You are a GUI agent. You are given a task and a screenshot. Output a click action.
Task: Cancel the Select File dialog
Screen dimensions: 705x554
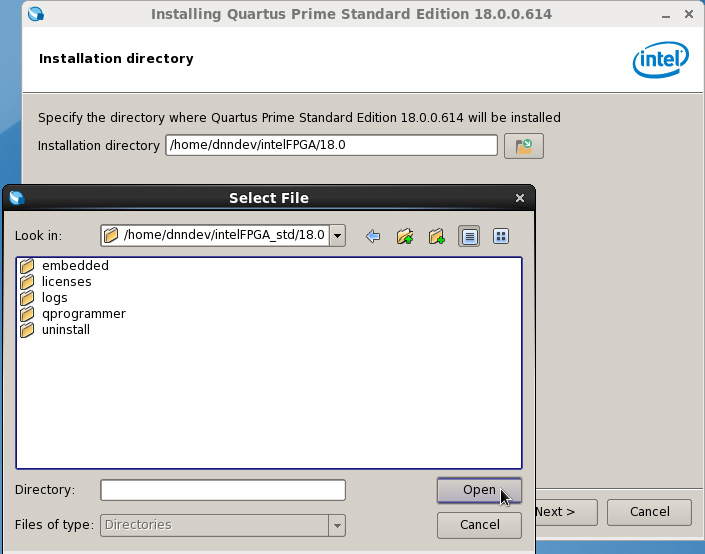pos(479,525)
